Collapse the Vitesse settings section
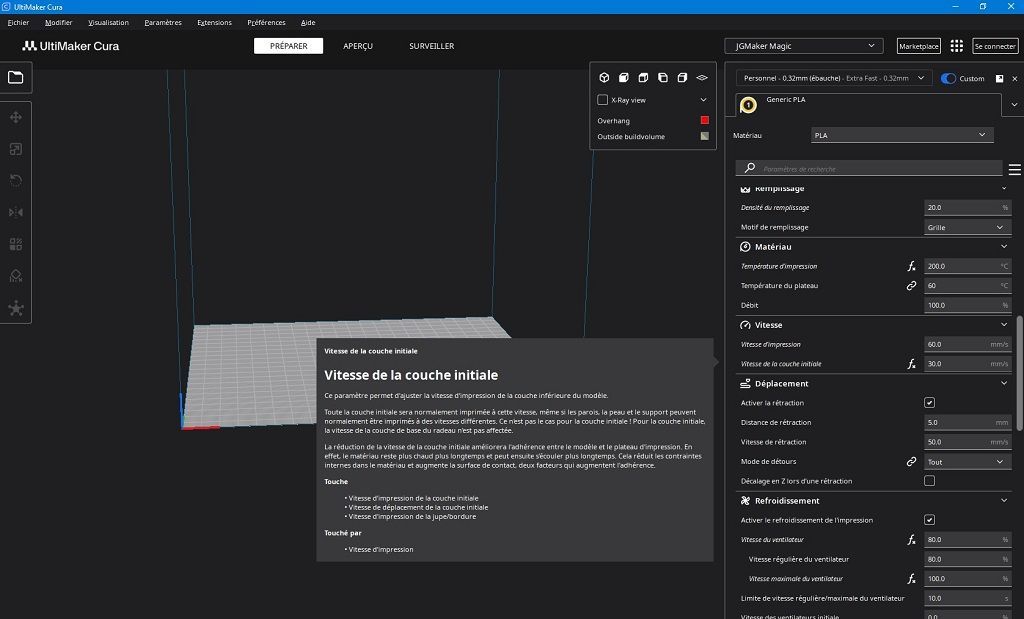 [1004, 325]
